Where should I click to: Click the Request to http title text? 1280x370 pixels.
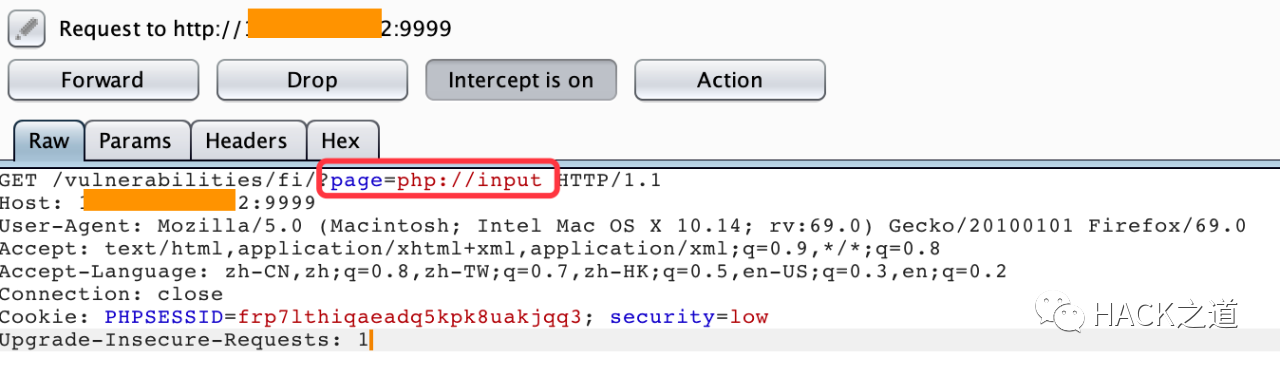pyautogui.click(x=152, y=28)
